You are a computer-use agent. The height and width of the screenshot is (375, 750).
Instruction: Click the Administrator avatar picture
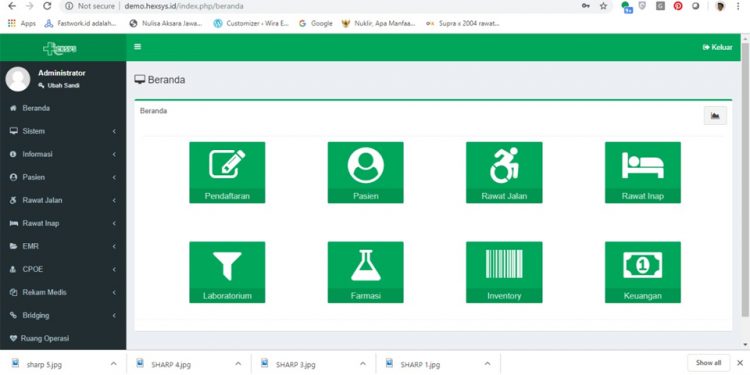pyautogui.click(x=18, y=79)
